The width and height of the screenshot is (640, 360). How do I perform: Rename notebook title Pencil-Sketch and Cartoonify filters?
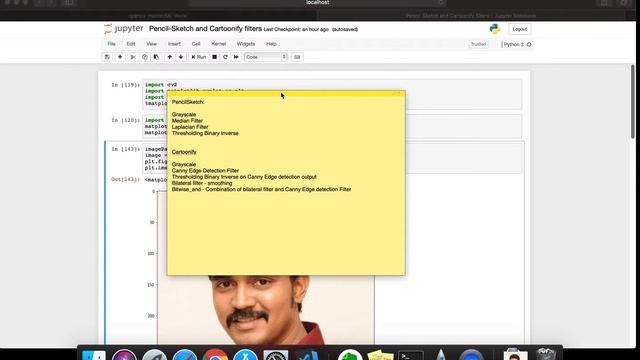pos(205,29)
